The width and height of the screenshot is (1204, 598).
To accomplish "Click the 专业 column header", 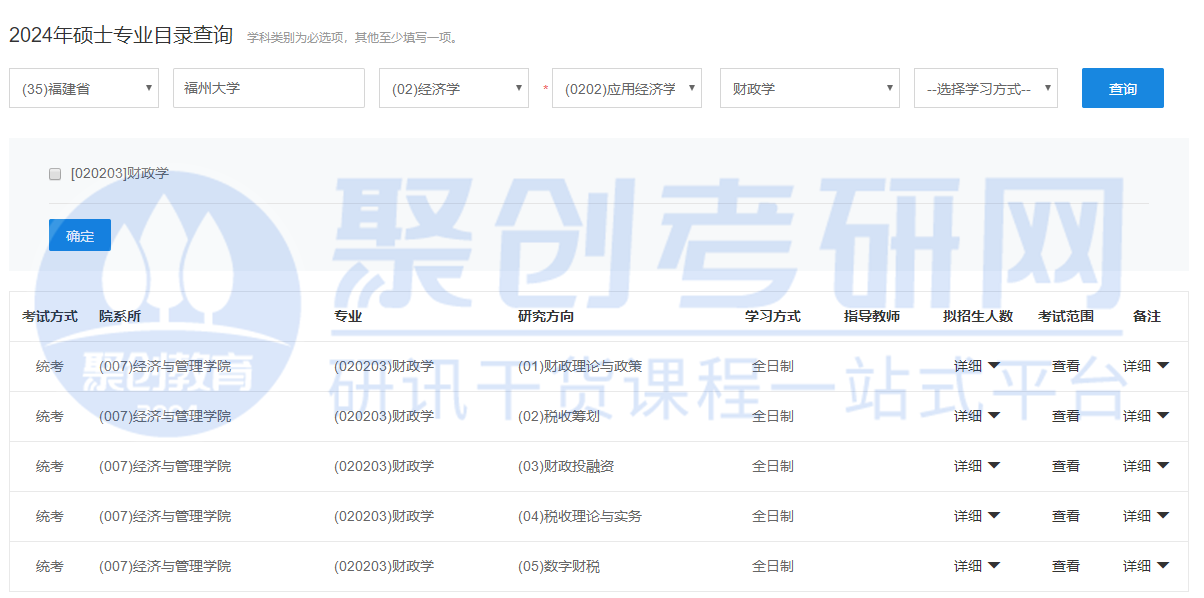I will click(x=348, y=316).
